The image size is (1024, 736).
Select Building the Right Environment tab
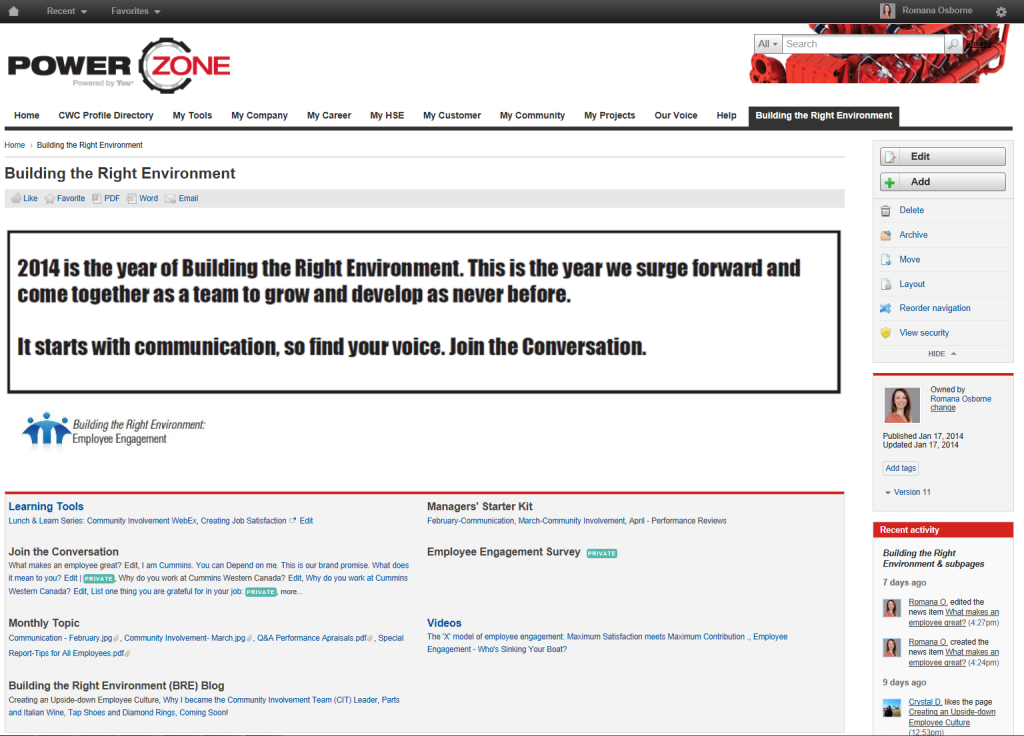click(x=824, y=116)
